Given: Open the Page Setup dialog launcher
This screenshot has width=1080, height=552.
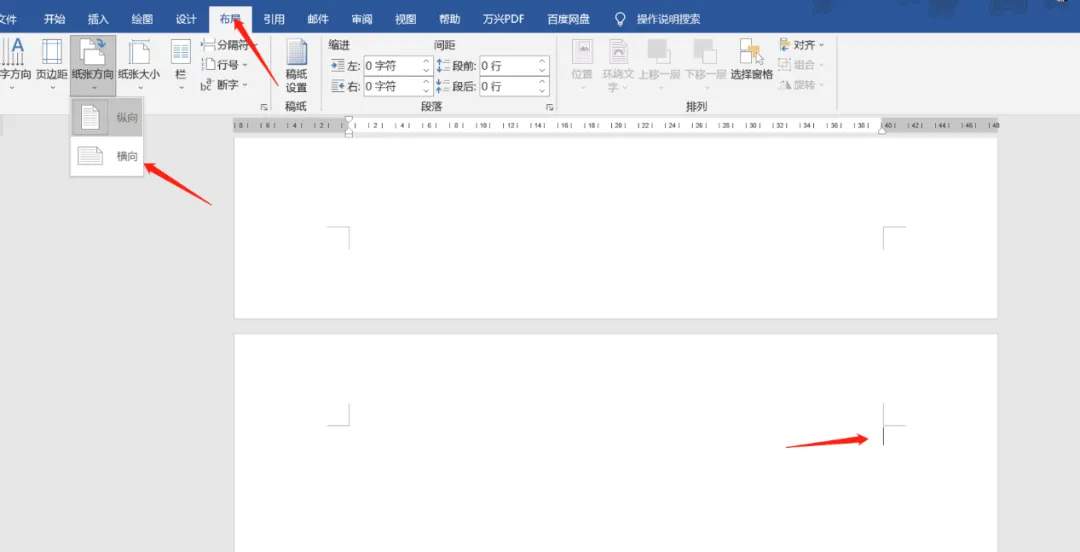Looking at the screenshot, I should 264,108.
